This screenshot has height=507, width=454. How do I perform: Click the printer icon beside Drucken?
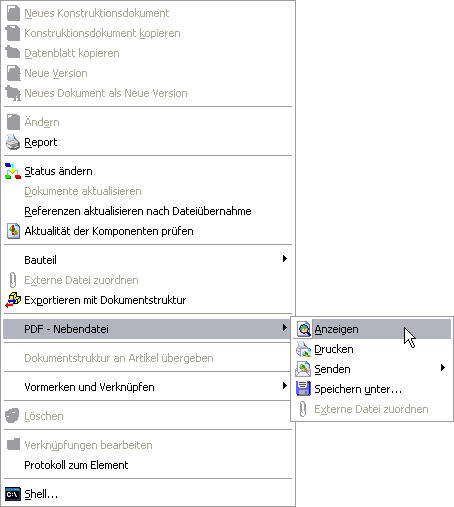coord(303,349)
